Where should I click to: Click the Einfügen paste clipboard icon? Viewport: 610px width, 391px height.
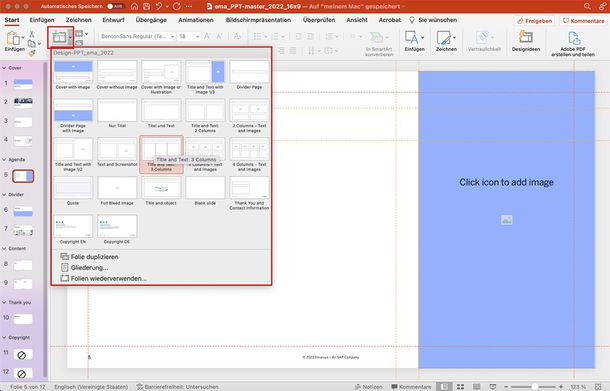point(13,38)
